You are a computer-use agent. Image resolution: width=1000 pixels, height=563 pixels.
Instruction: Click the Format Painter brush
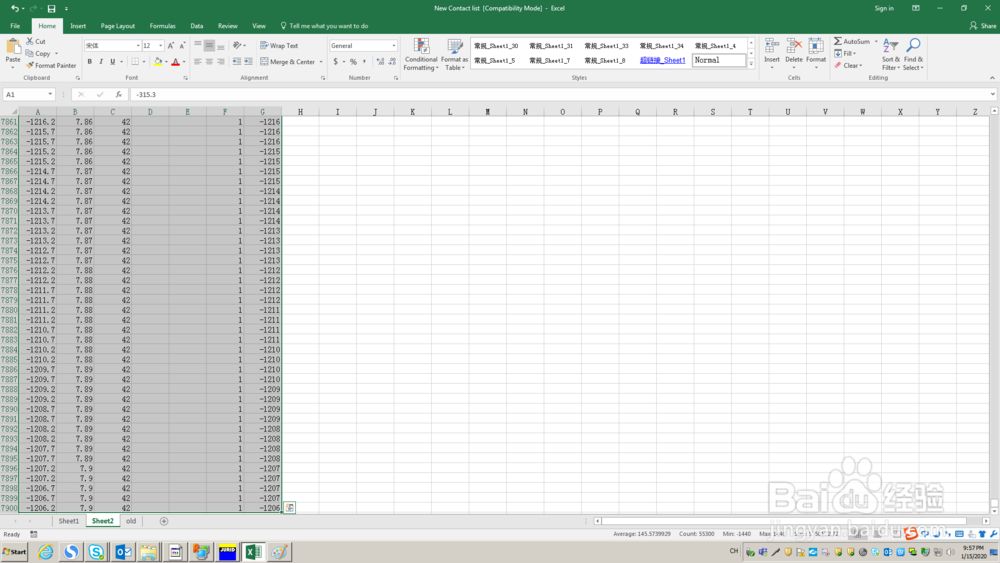tap(29, 65)
